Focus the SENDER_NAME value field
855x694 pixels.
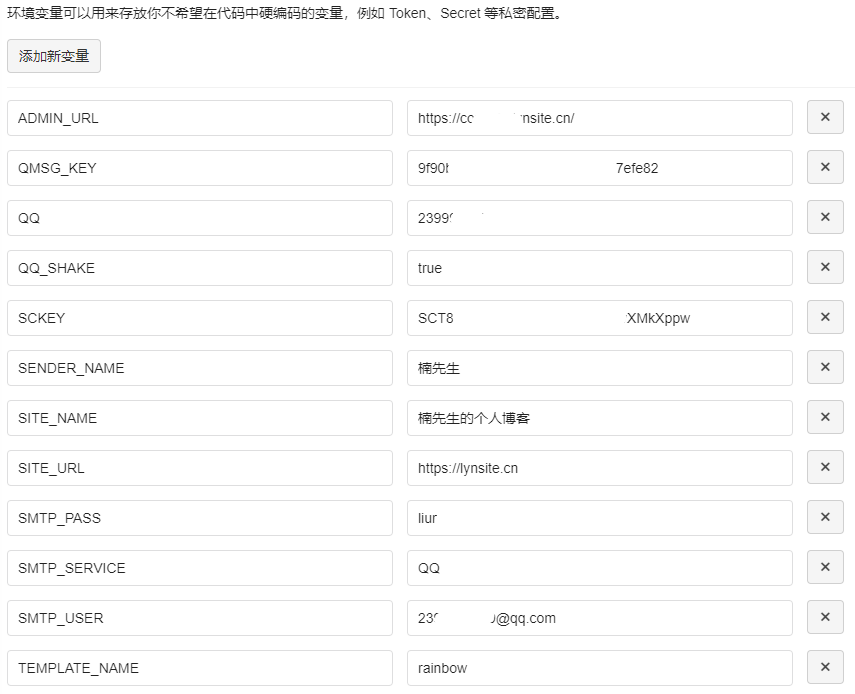click(x=599, y=368)
